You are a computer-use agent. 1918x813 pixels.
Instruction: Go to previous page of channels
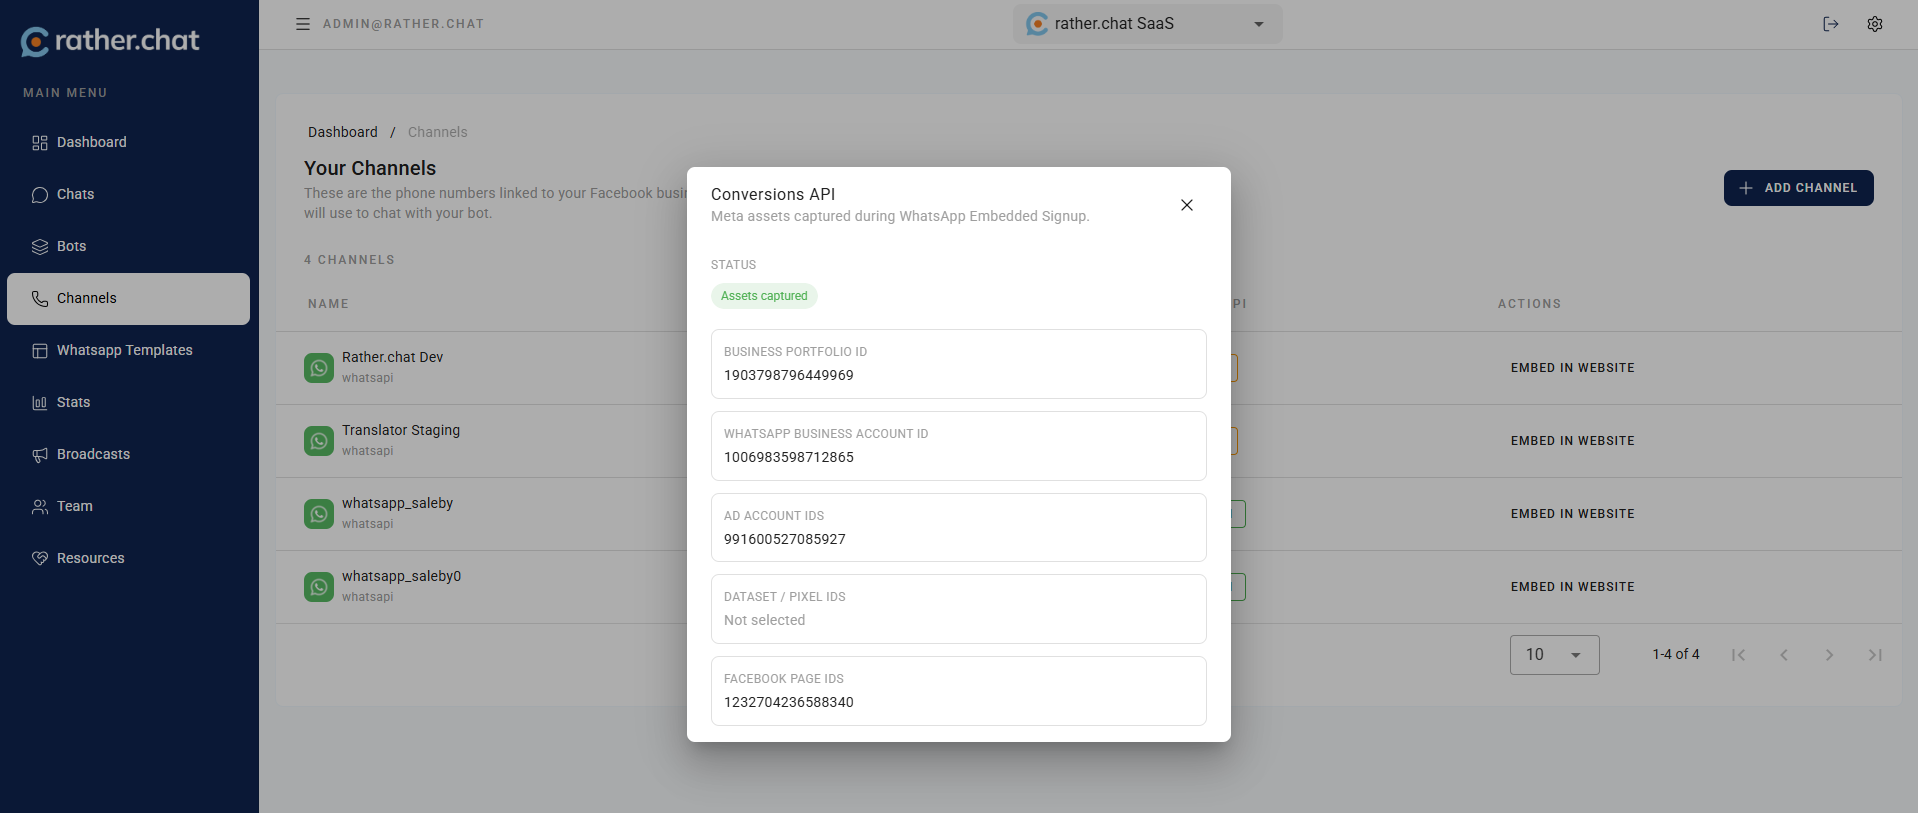[x=1784, y=655]
